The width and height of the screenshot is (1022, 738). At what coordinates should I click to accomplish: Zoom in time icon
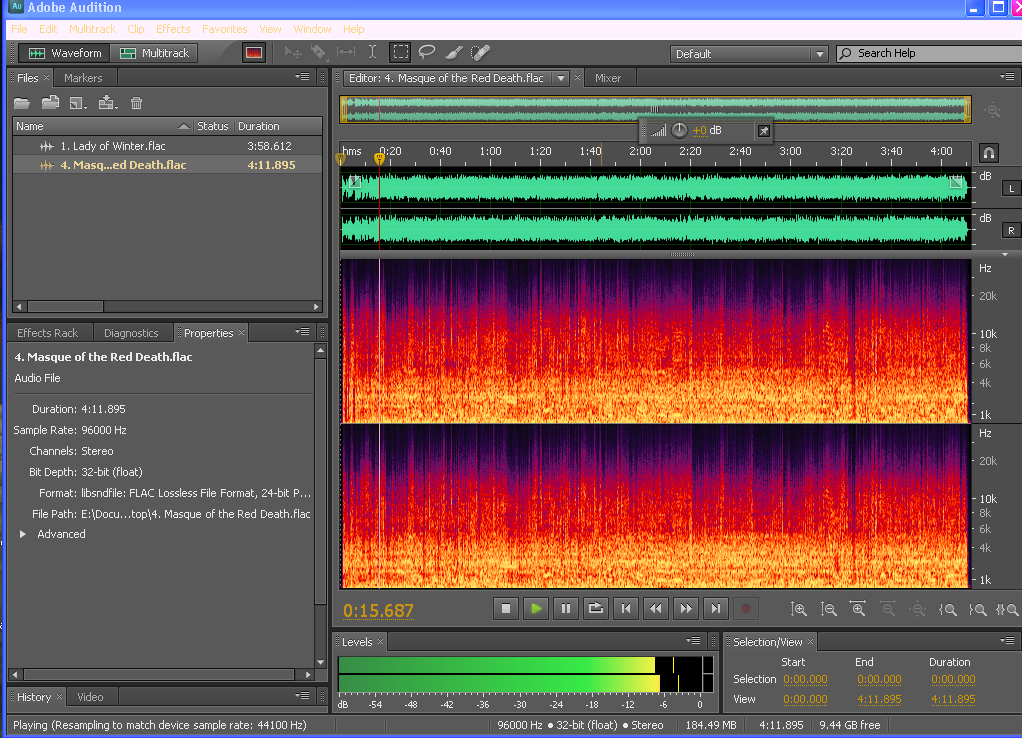[x=858, y=610]
